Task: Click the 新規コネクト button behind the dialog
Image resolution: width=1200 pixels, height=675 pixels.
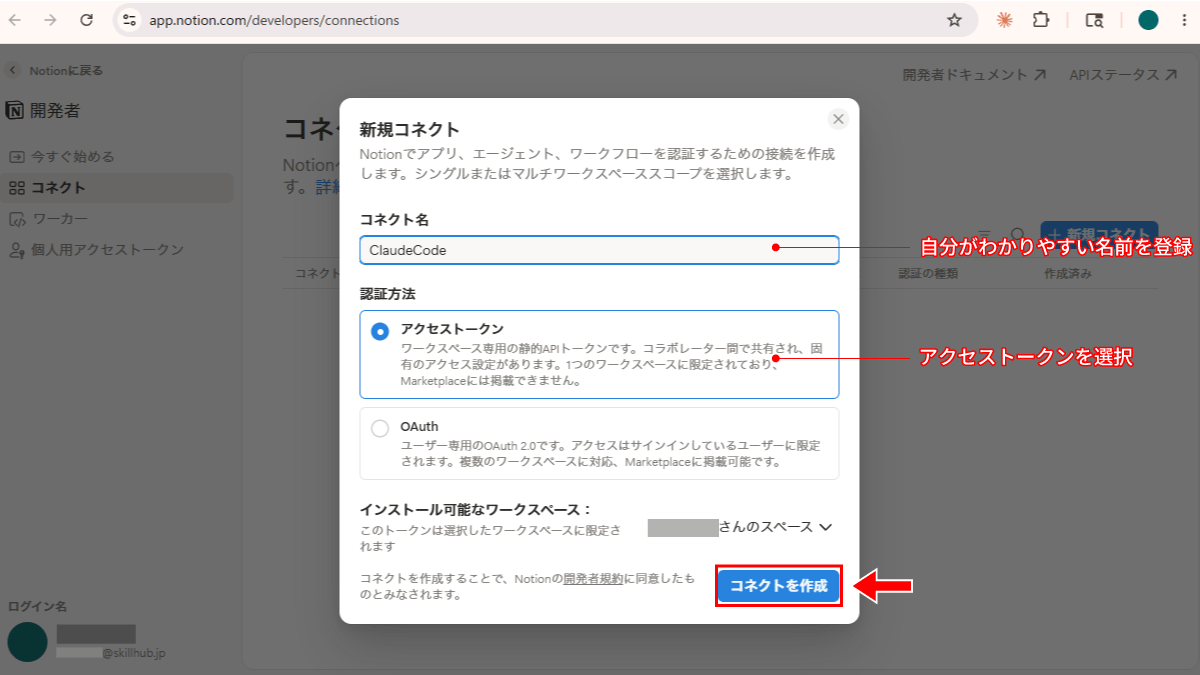Action: (x=1099, y=235)
